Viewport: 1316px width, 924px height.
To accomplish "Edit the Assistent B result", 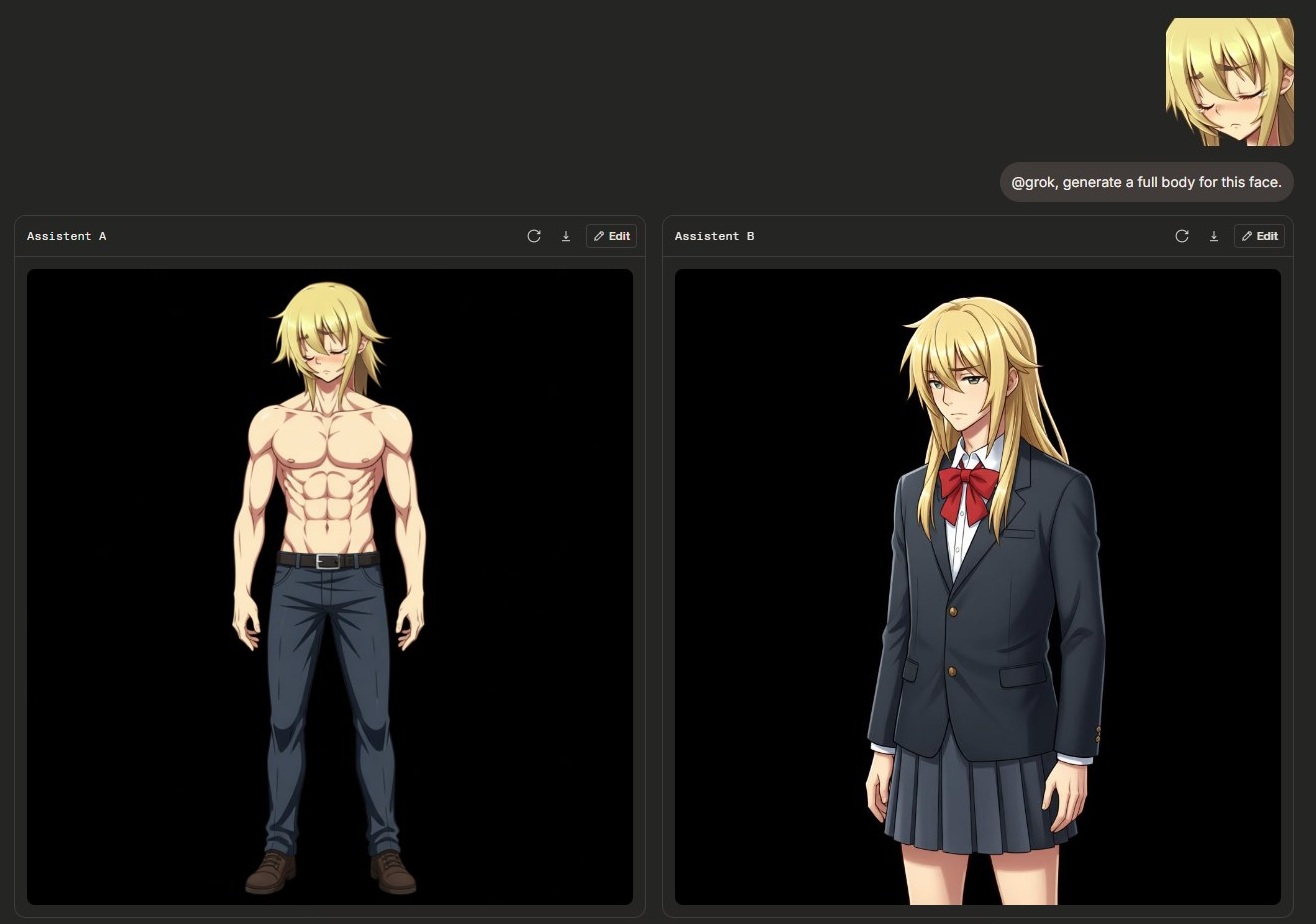I will 1259,236.
